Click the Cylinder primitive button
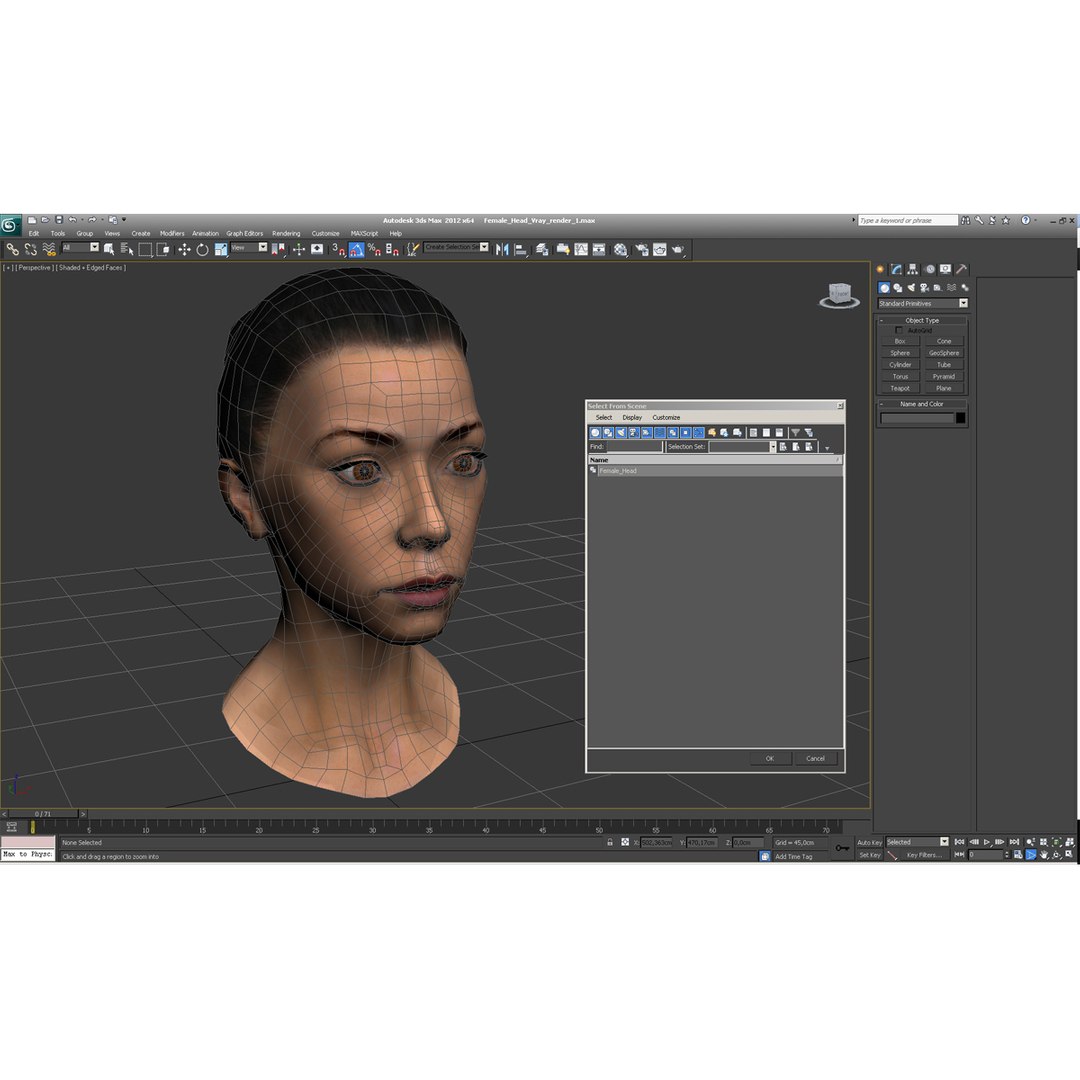This screenshot has width=1080, height=1080. pos(900,365)
